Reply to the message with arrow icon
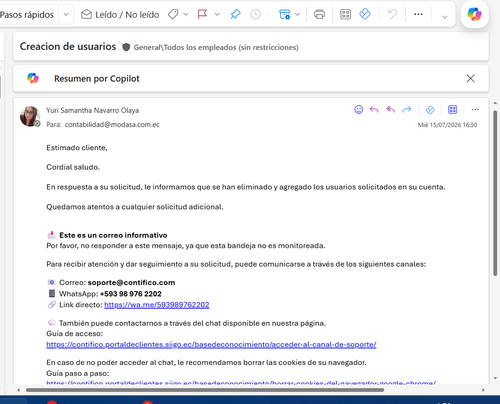The image size is (500, 404). coord(374,110)
